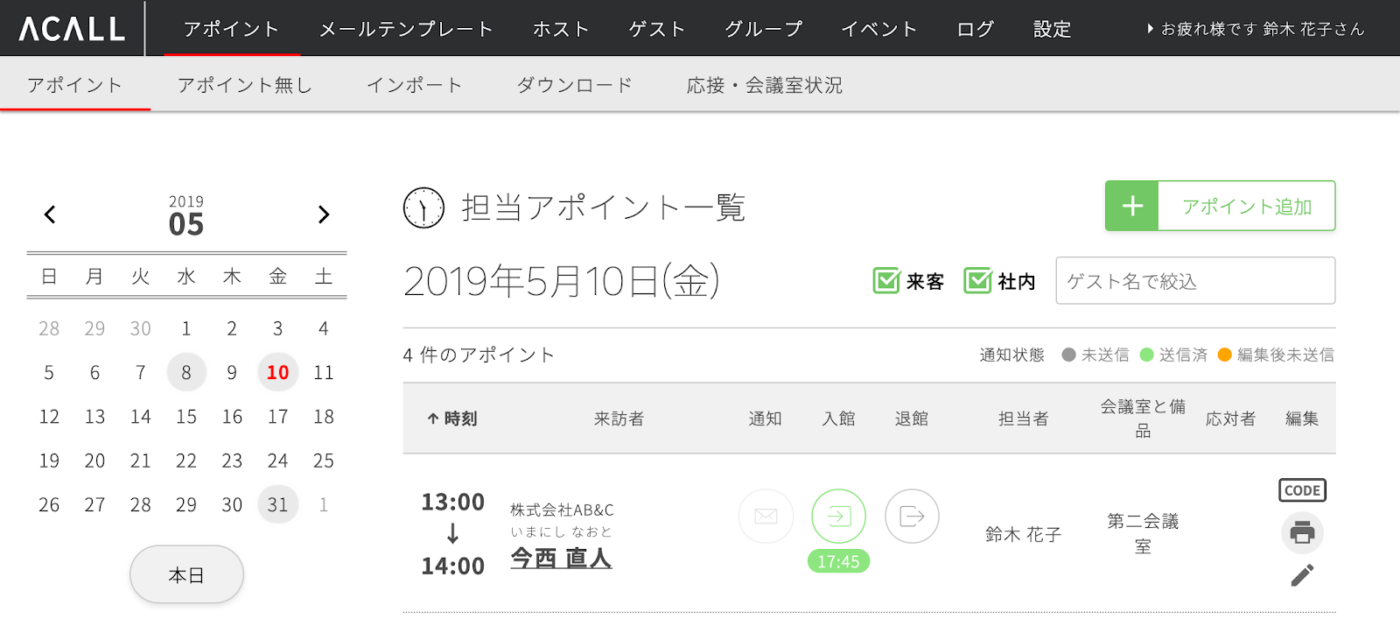
Task: Click the mail notification icon for 今西 直人
Action: click(766, 516)
